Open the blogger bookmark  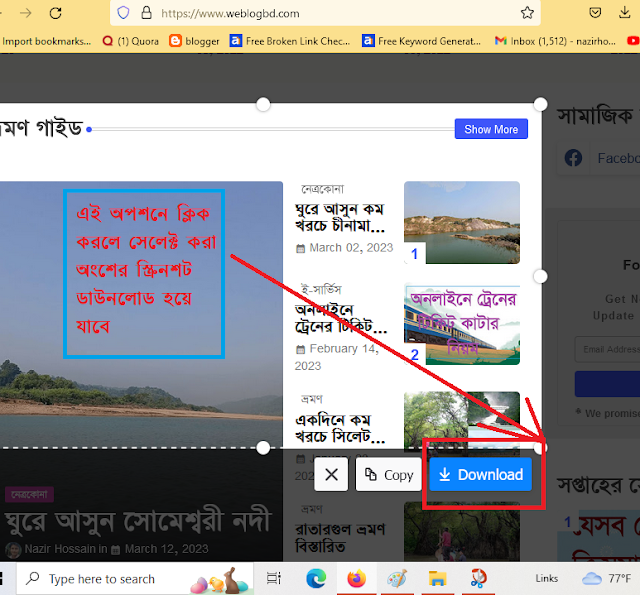click(194, 41)
